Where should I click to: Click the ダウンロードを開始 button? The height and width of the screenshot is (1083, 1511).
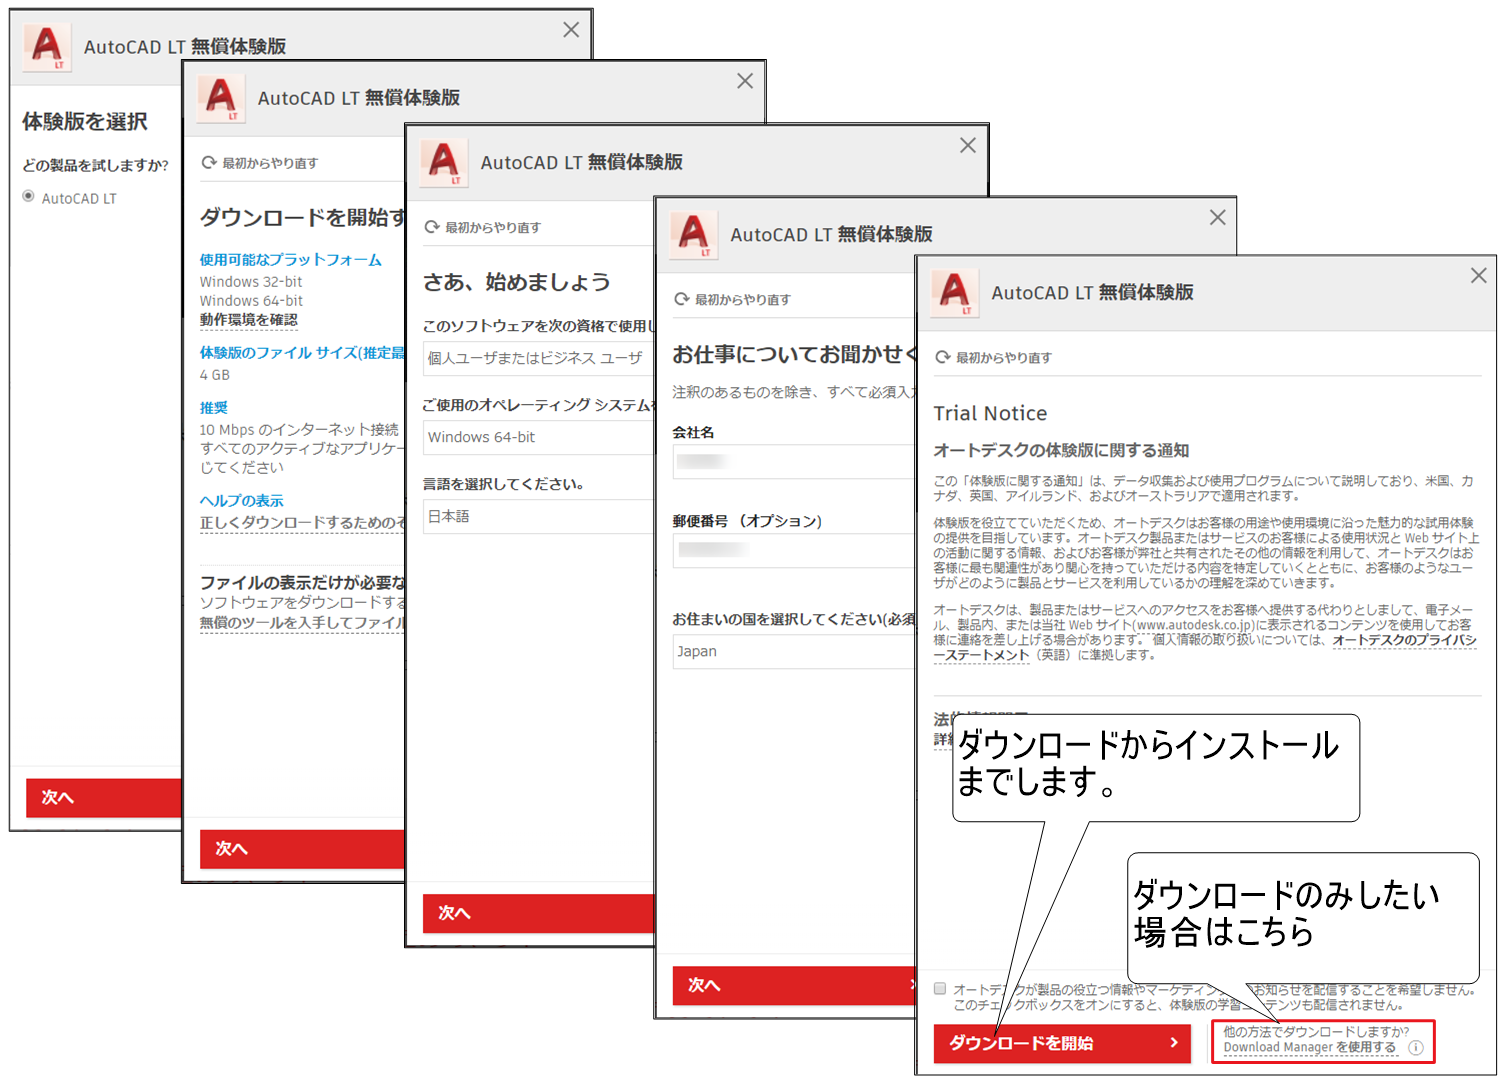tap(1062, 1043)
